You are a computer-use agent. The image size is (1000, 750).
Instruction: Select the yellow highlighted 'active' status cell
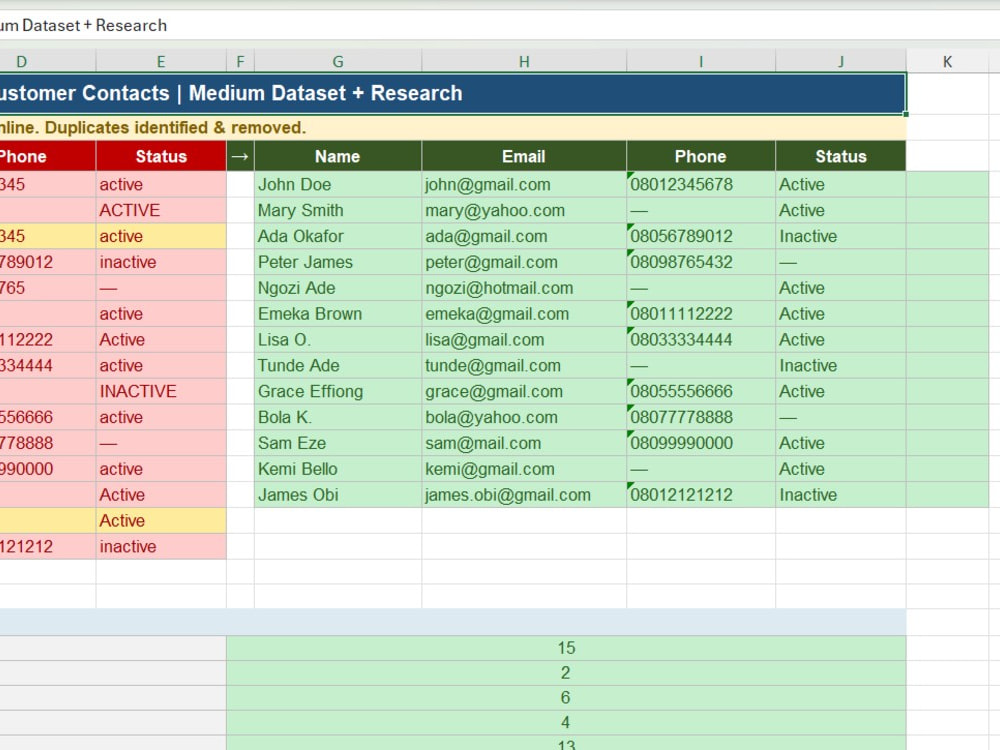point(161,236)
